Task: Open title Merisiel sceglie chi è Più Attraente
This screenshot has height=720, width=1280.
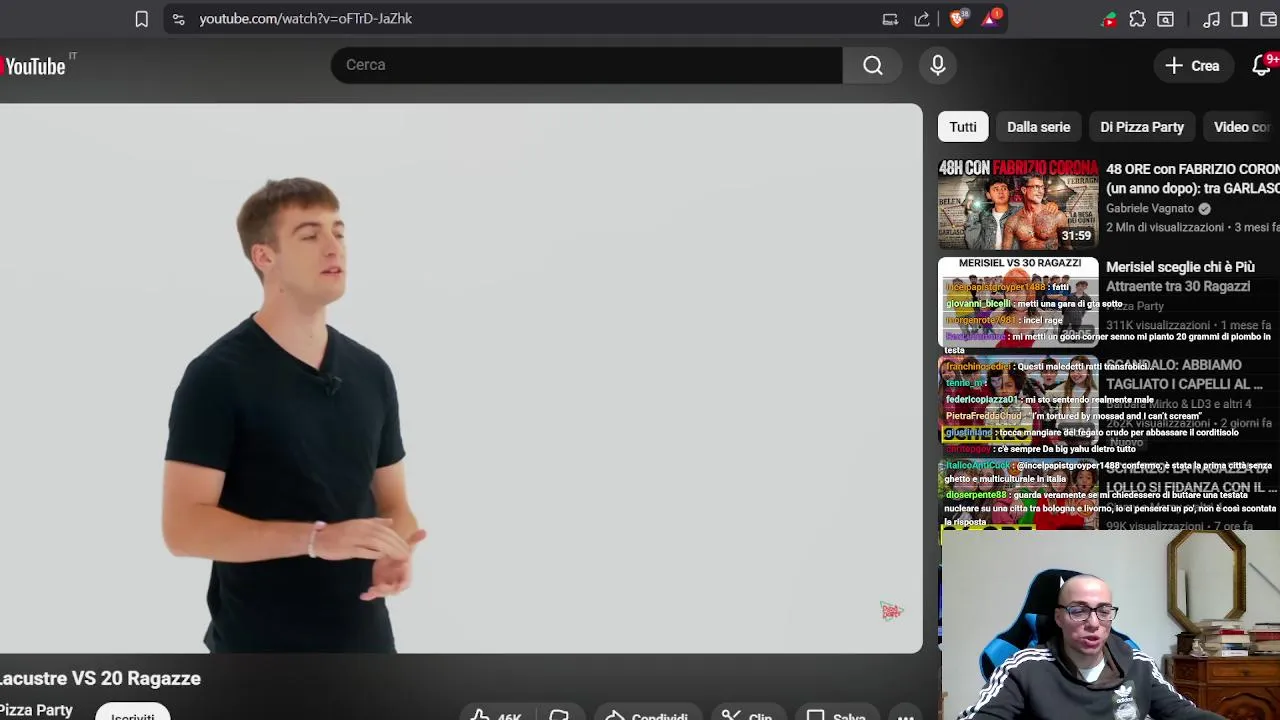Action: tap(1180, 277)
